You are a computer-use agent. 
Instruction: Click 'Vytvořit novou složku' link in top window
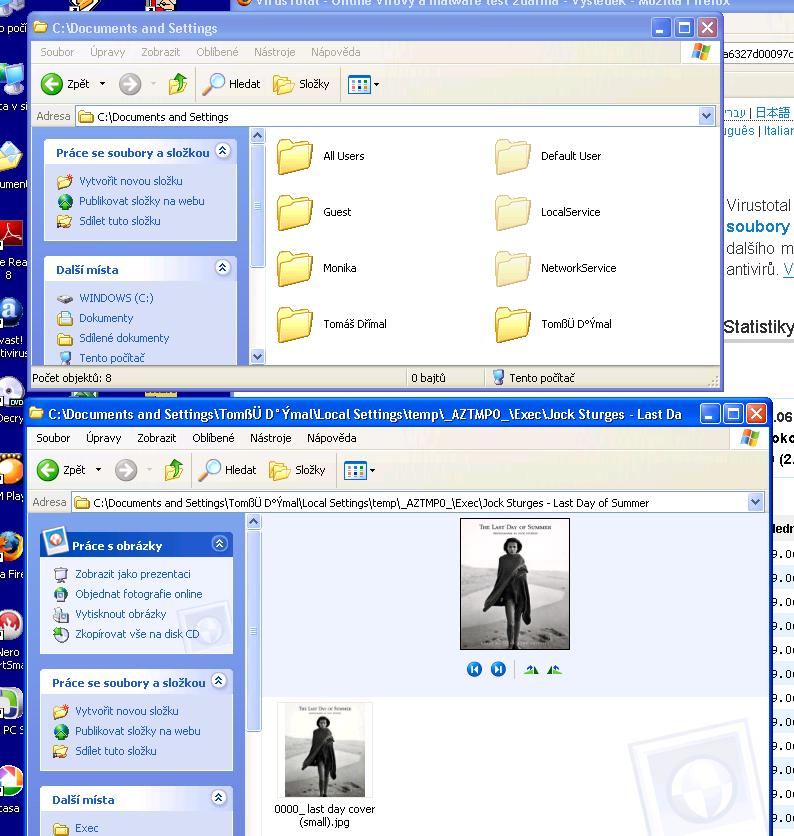coord(130,181)
